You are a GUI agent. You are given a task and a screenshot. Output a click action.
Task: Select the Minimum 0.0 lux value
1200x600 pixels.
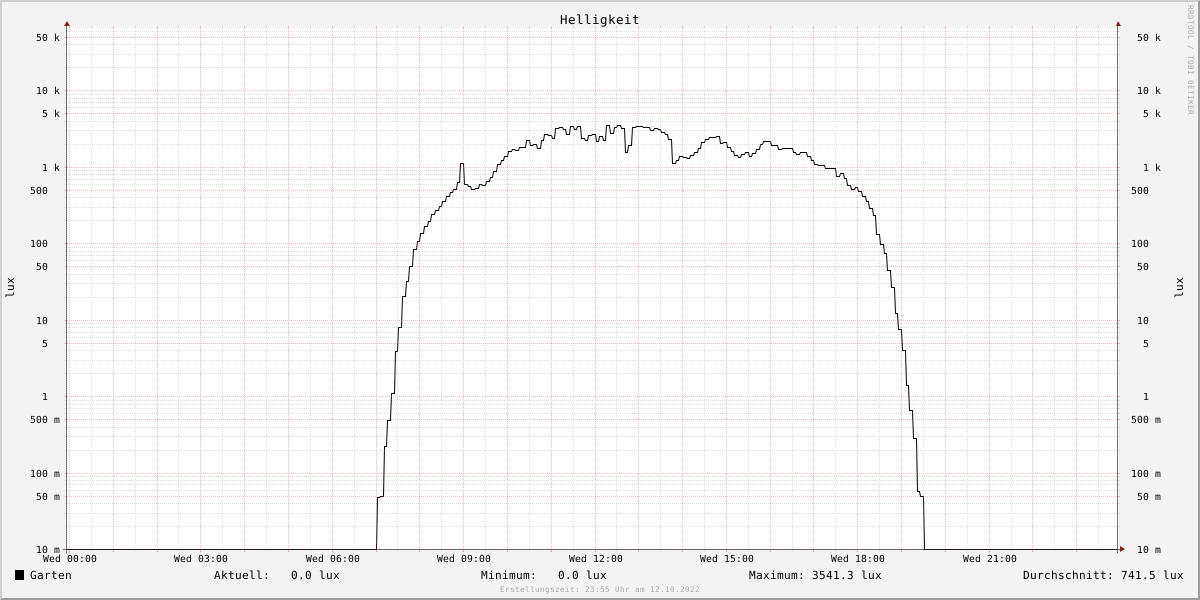(x=582, y=575)
